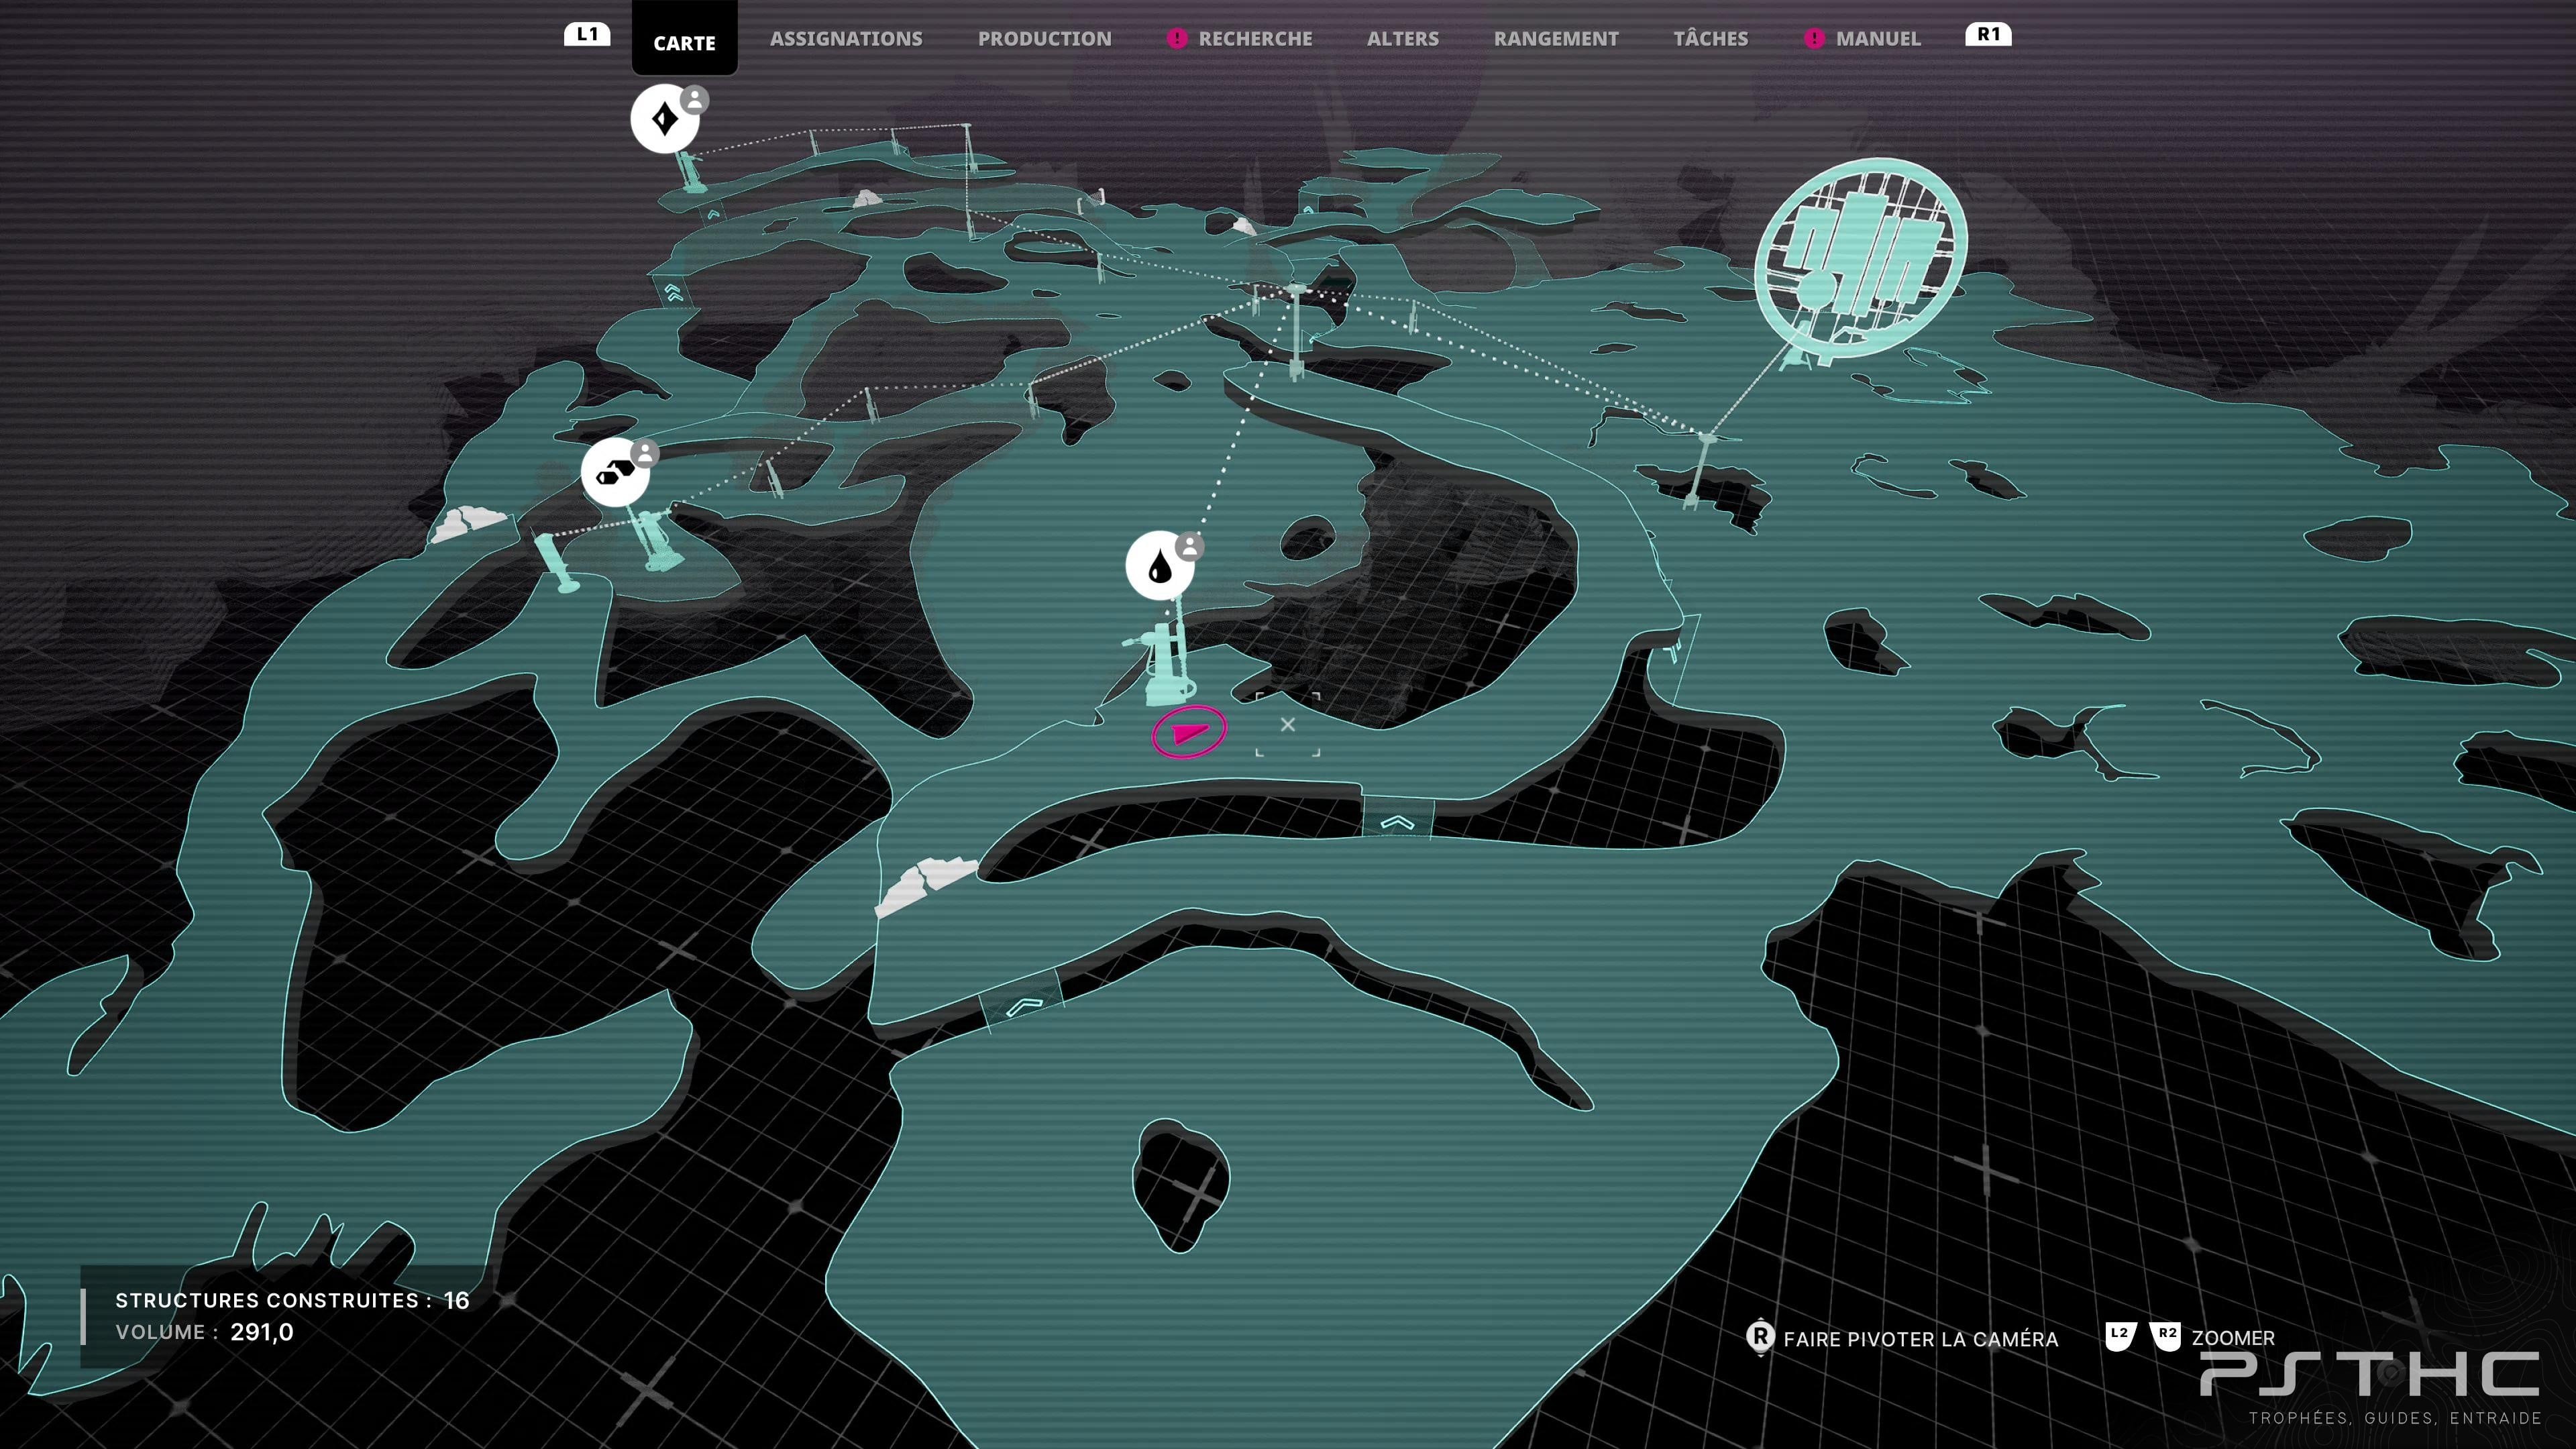This screenshot has height=1449, width=2576.
Task: Click the volume value 291,0
Action: [261, 1332]
